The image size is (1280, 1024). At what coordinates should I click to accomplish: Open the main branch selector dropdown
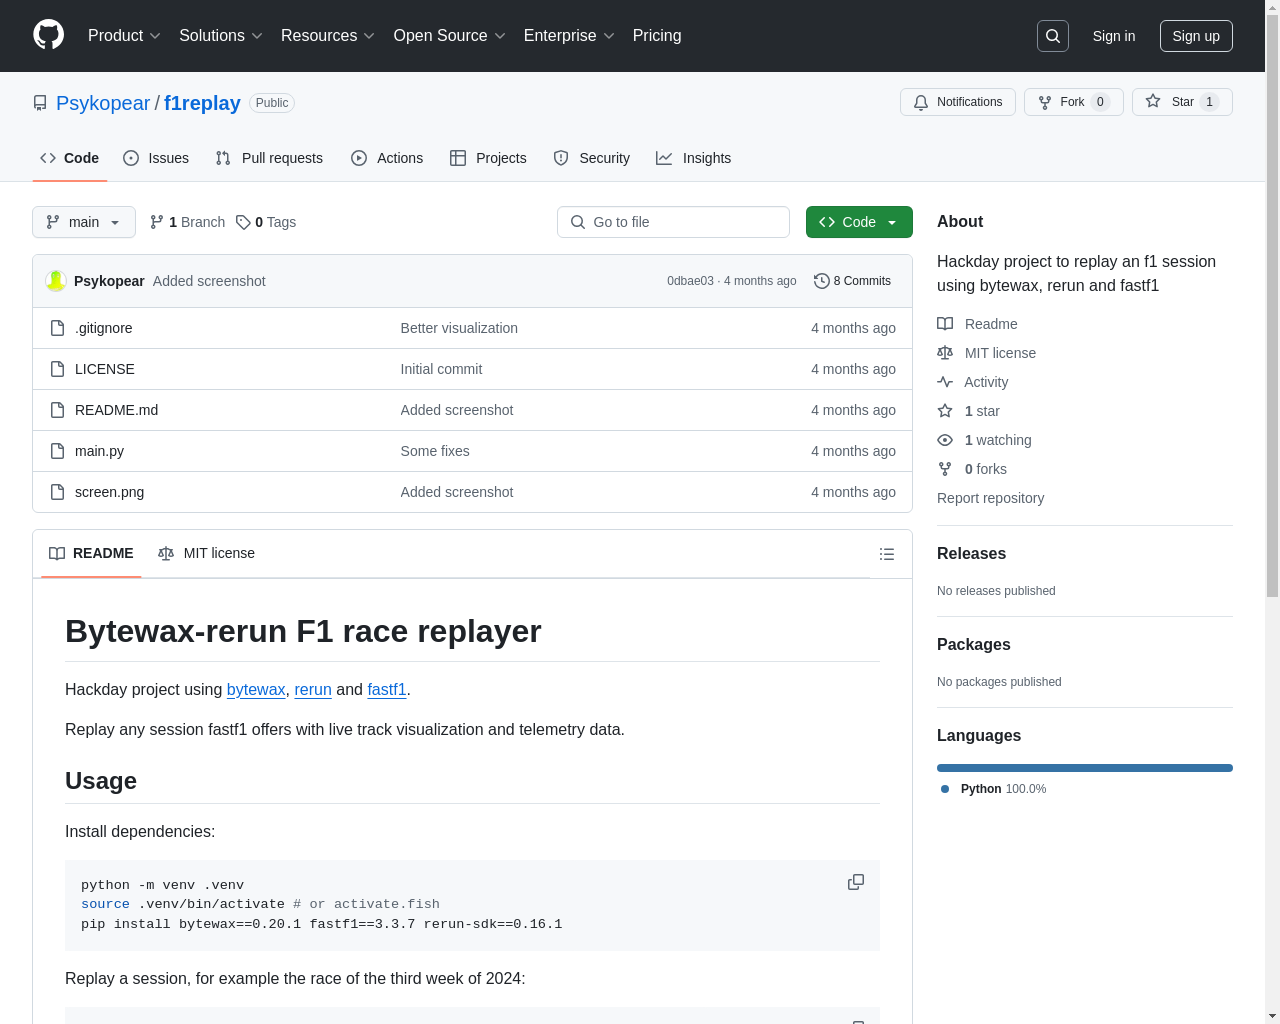pos(84,222)
